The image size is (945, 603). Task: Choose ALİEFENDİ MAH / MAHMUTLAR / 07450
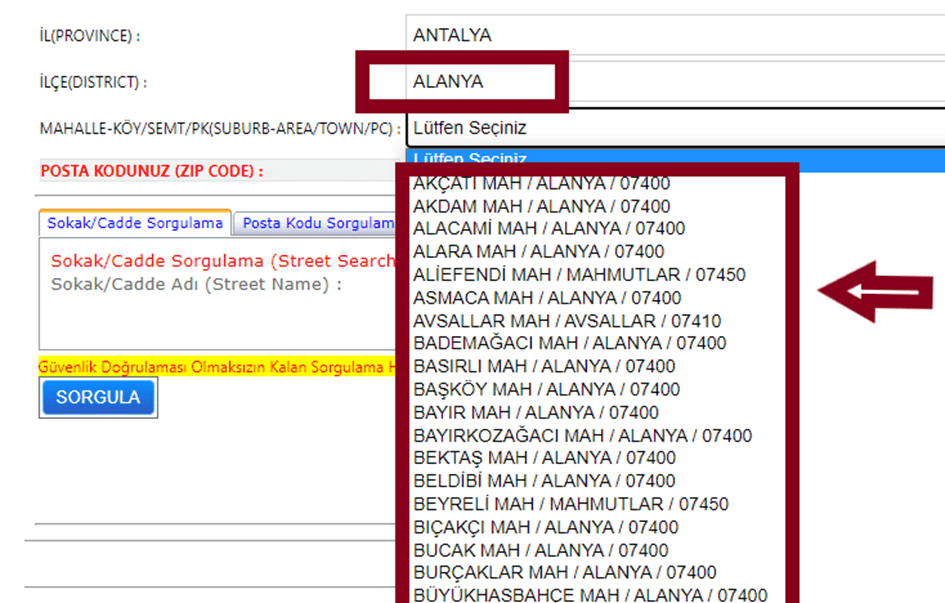[578, 275]
